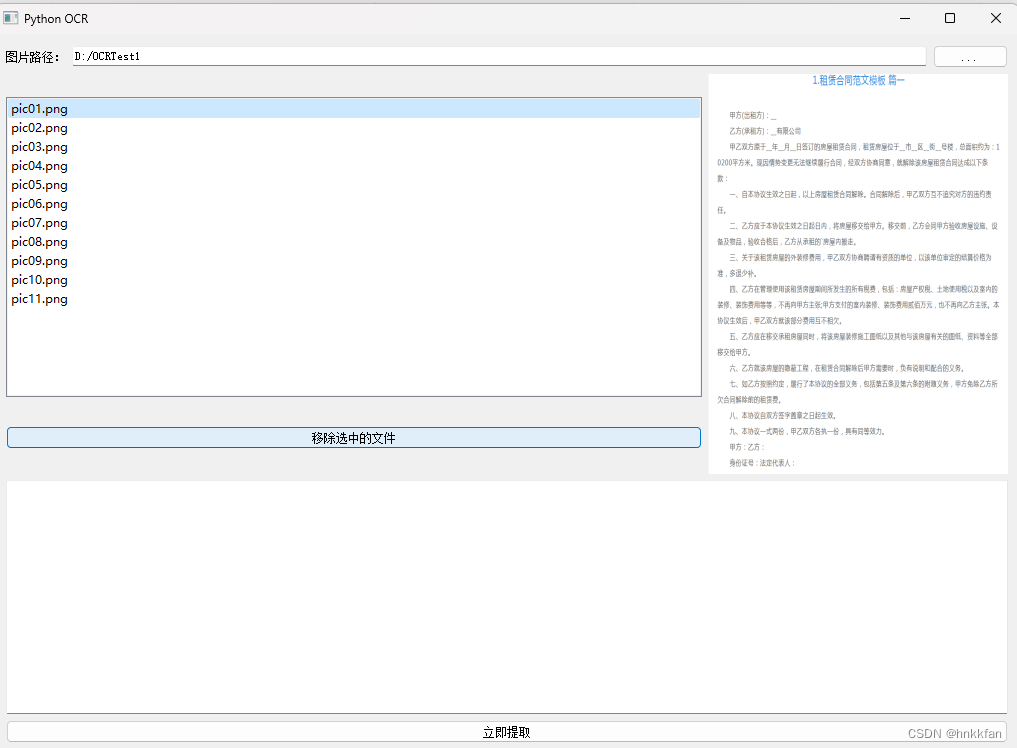The height and width of the screenshot is (748, 1017).
Task: Click the Python OCR window icon
Action: 10,18
